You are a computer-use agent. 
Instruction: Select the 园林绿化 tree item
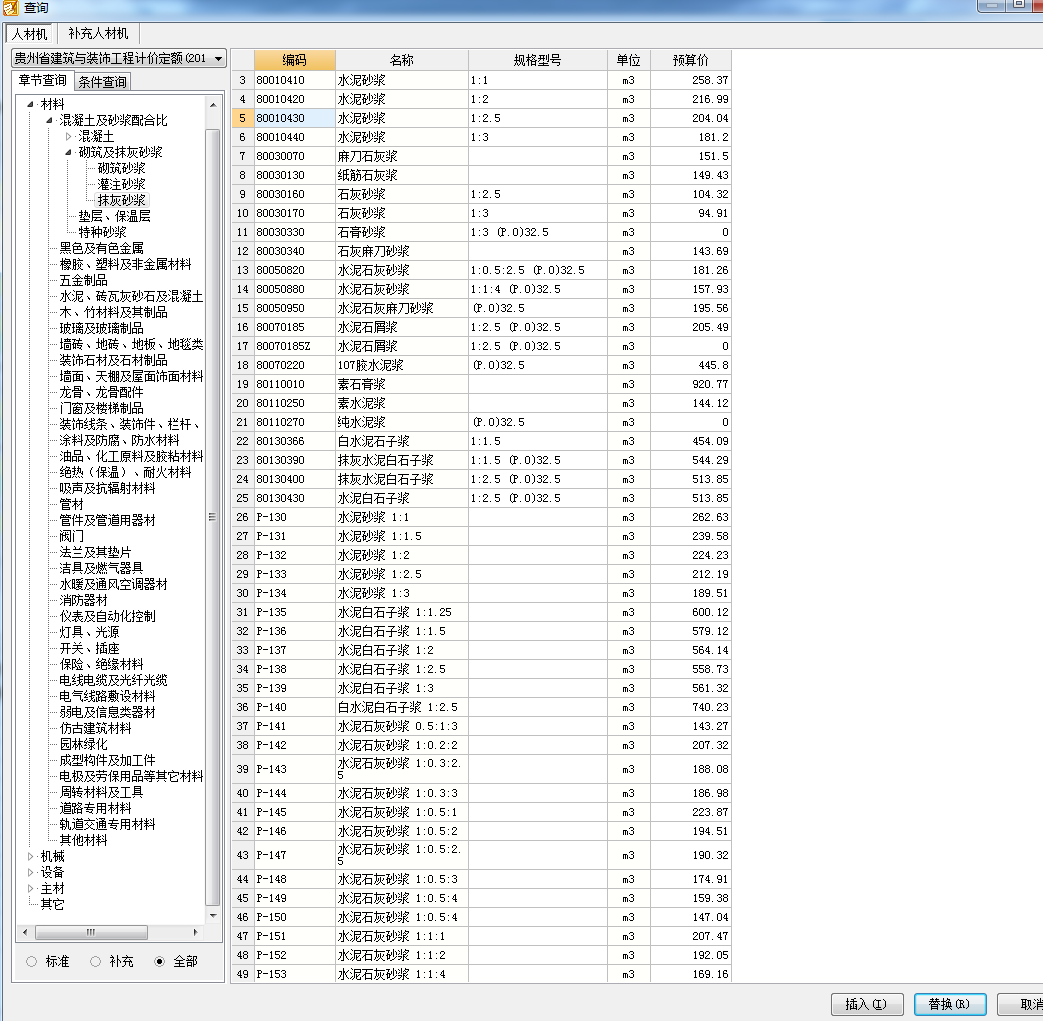pyautogui.click(x=83, y=744)
